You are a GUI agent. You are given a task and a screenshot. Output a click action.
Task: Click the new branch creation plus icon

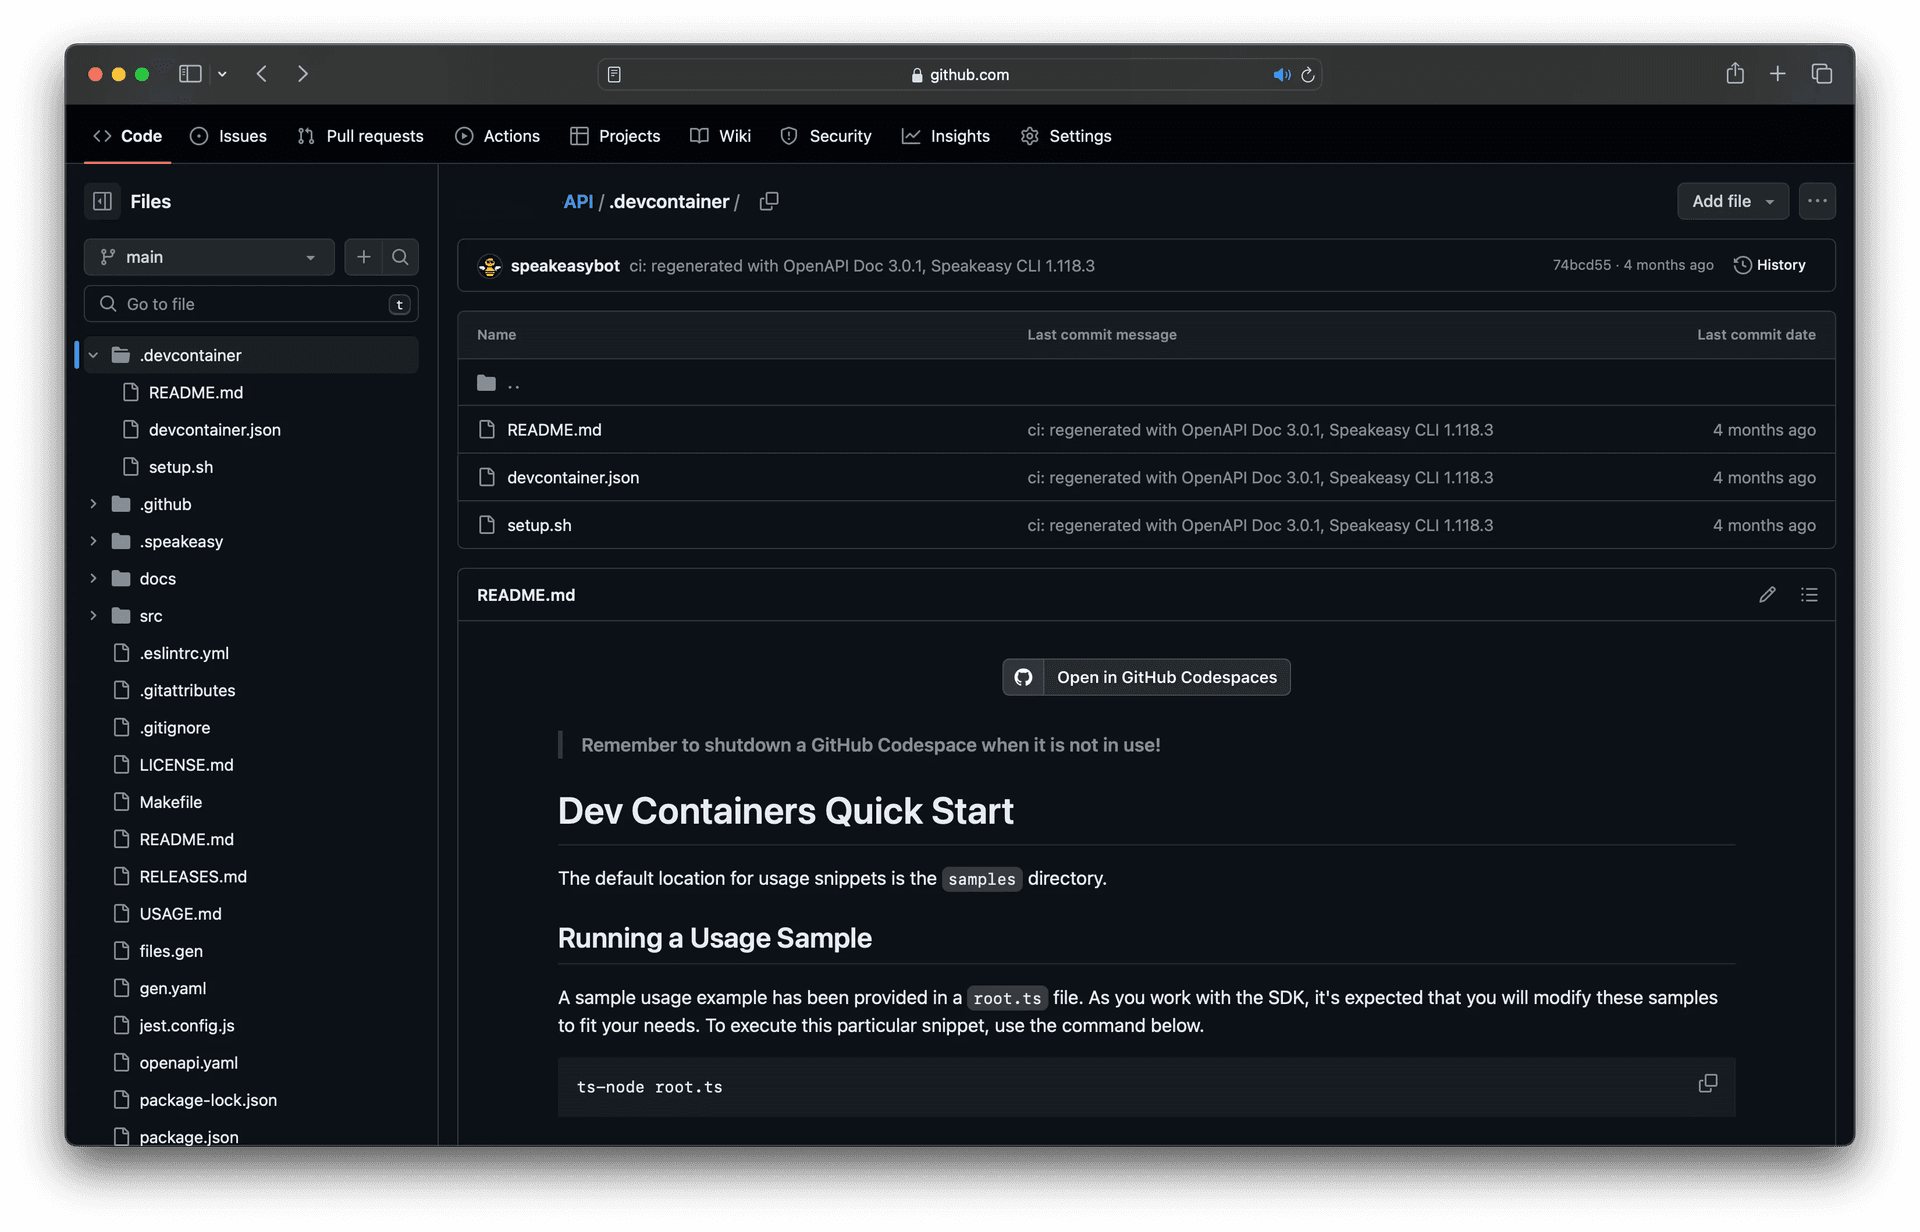[364, 257]
